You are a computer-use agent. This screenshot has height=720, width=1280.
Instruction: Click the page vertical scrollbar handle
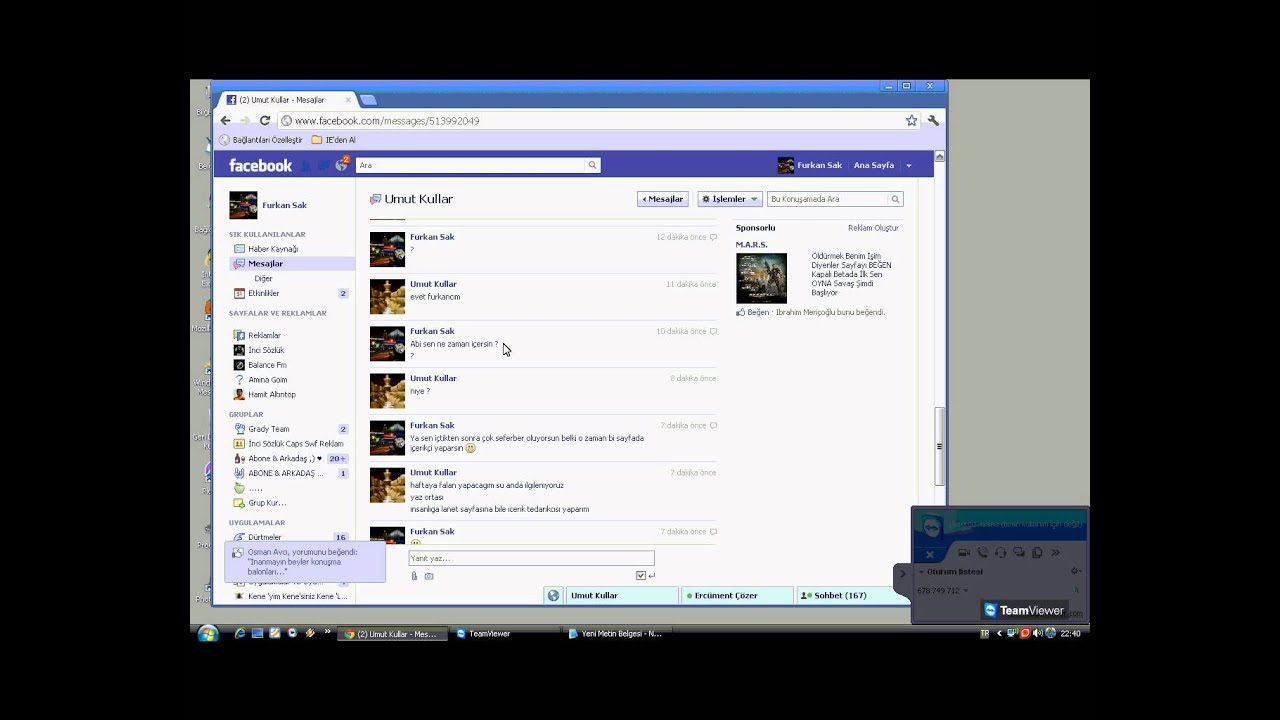tap(939, 446)
